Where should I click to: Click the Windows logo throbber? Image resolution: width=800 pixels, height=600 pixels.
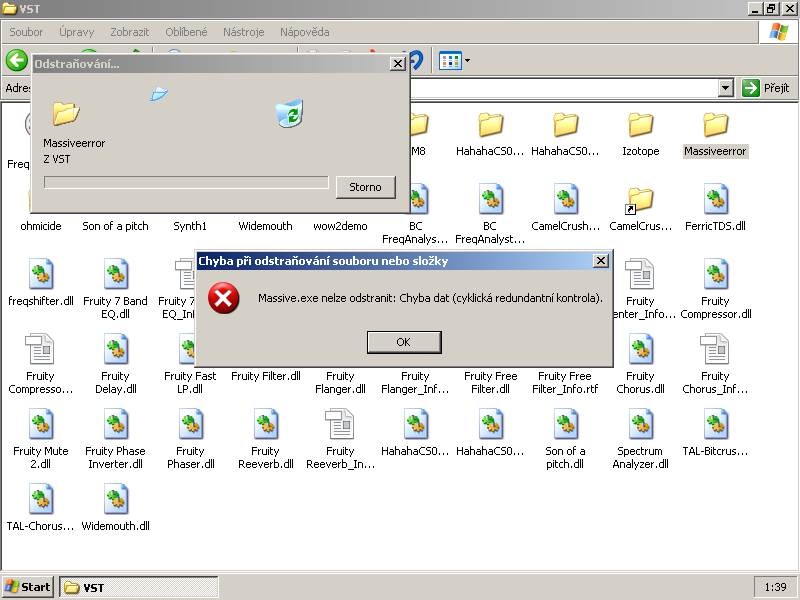tap(778, 32)
